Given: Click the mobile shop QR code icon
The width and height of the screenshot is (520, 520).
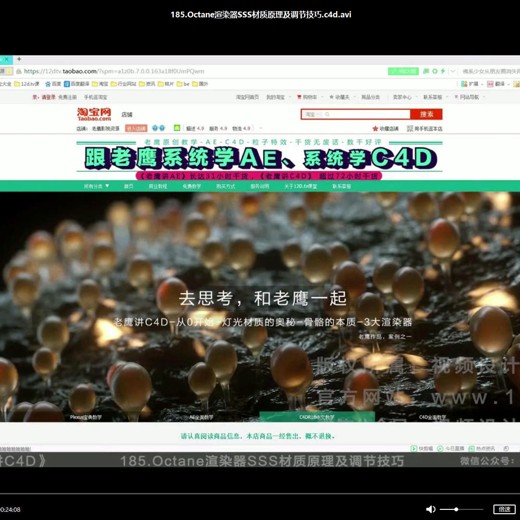Looking at the screenshot, I should tap(410, 128).
